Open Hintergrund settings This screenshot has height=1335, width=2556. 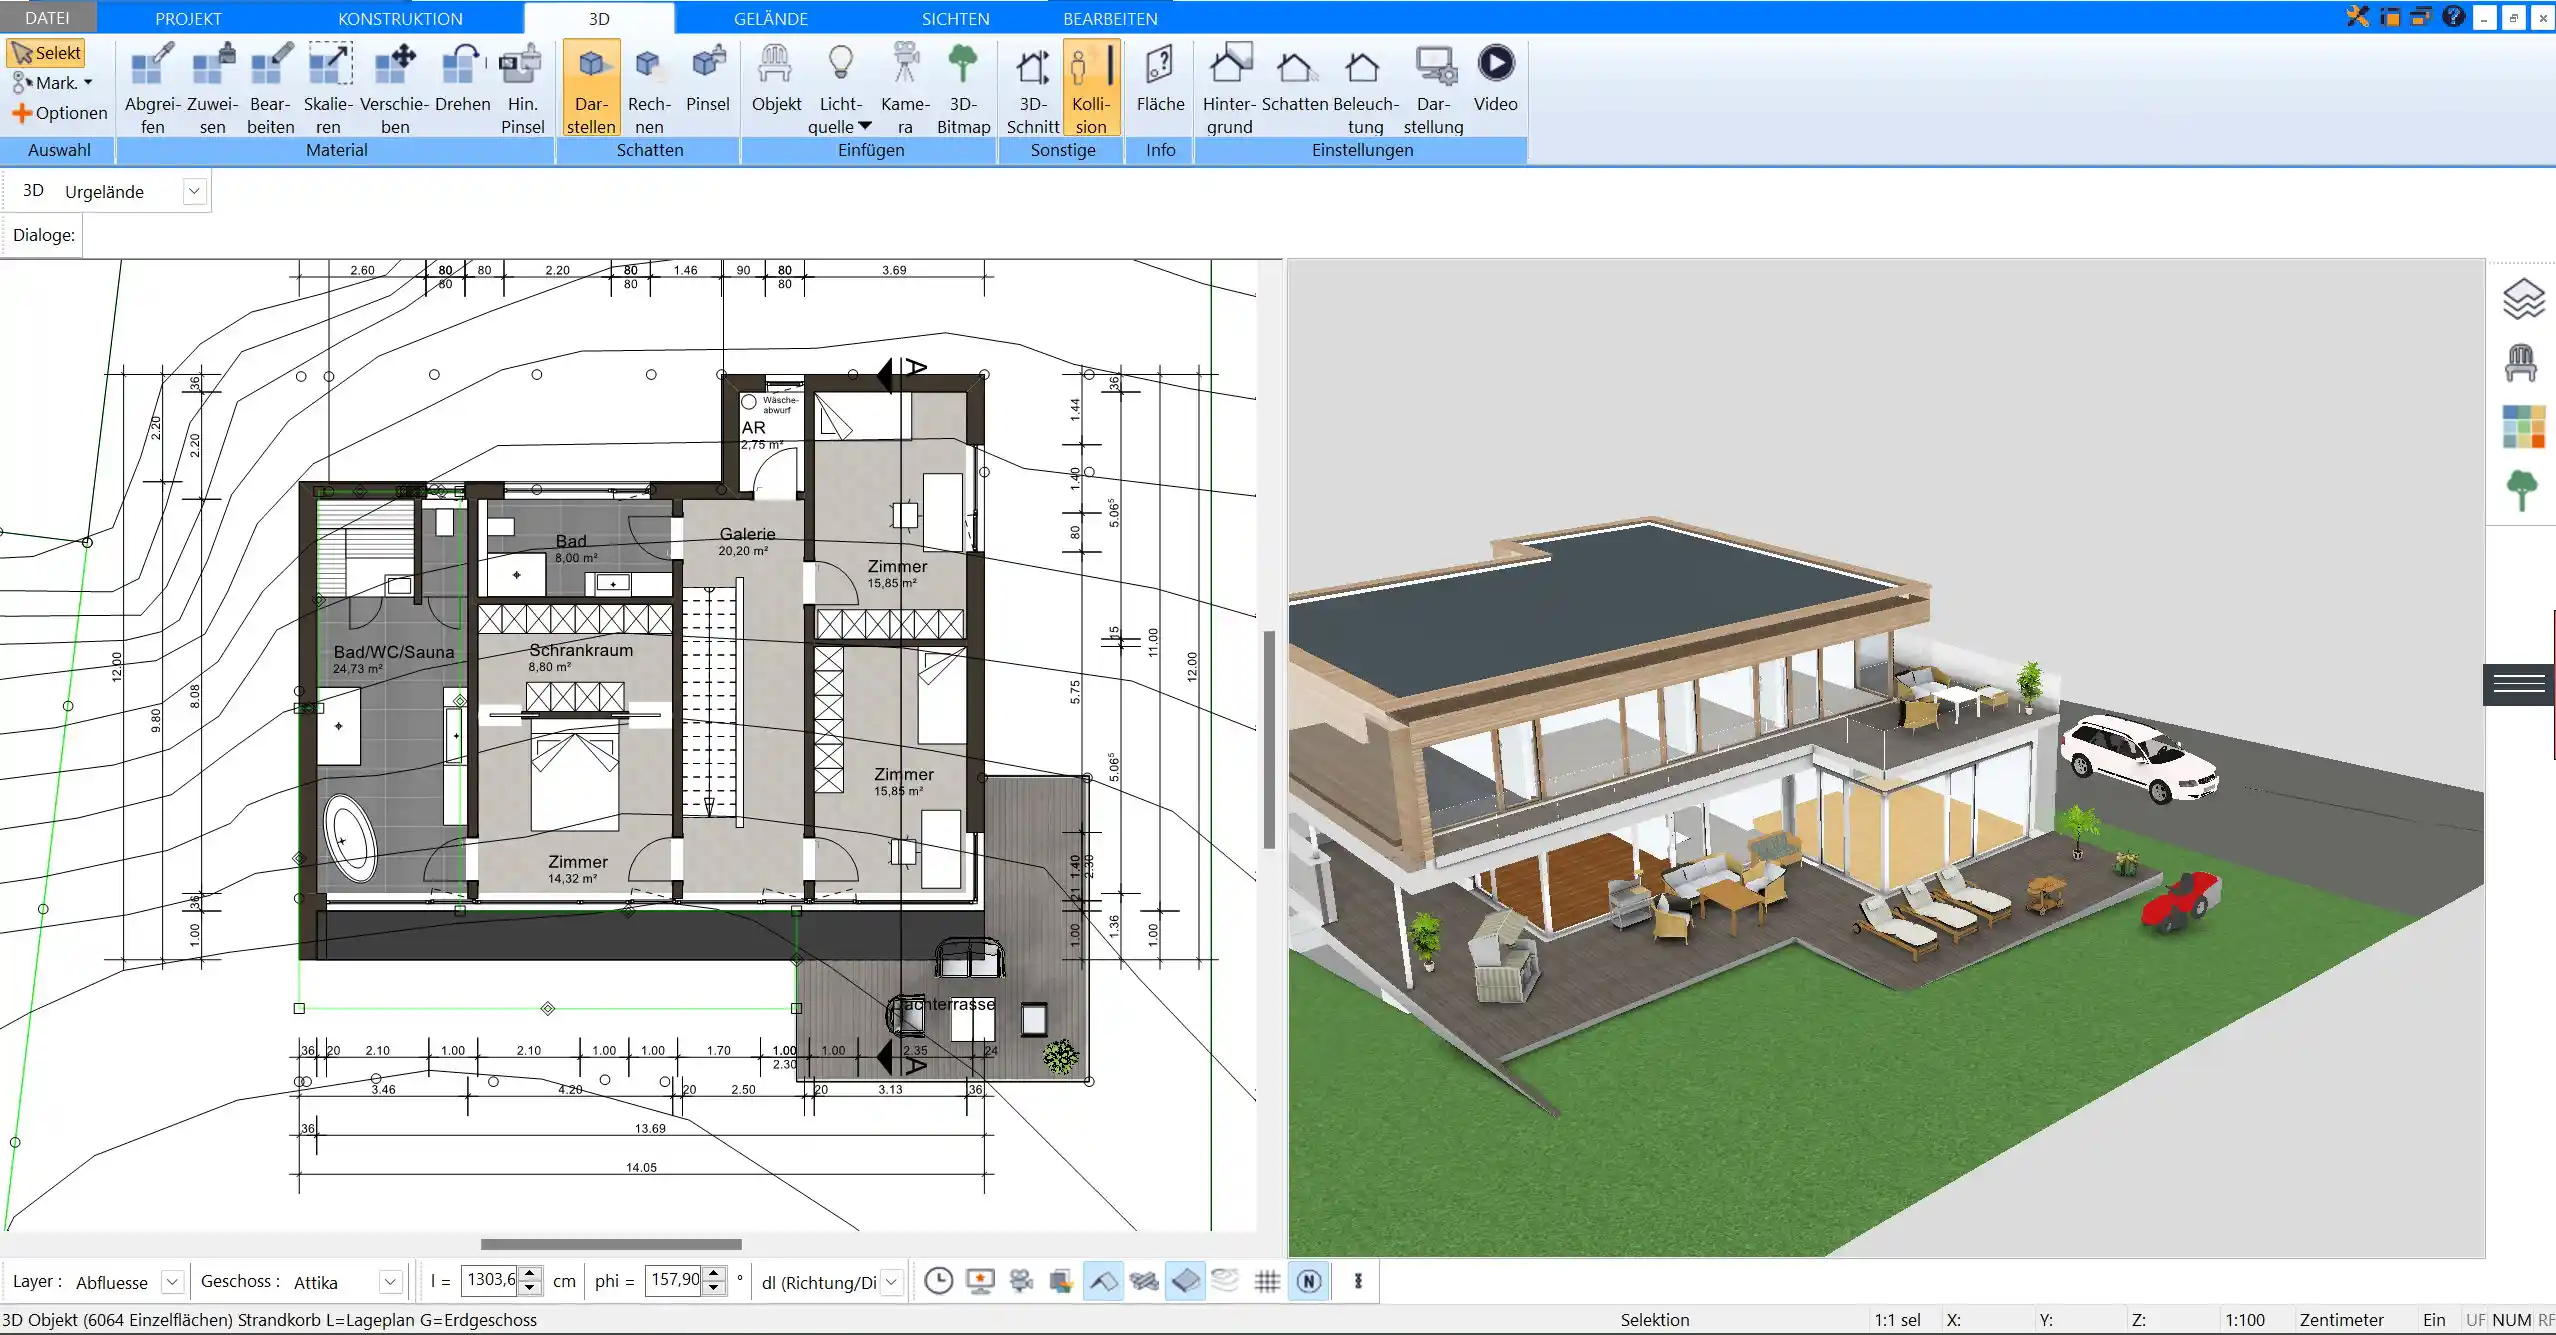tap(1229, 88)
